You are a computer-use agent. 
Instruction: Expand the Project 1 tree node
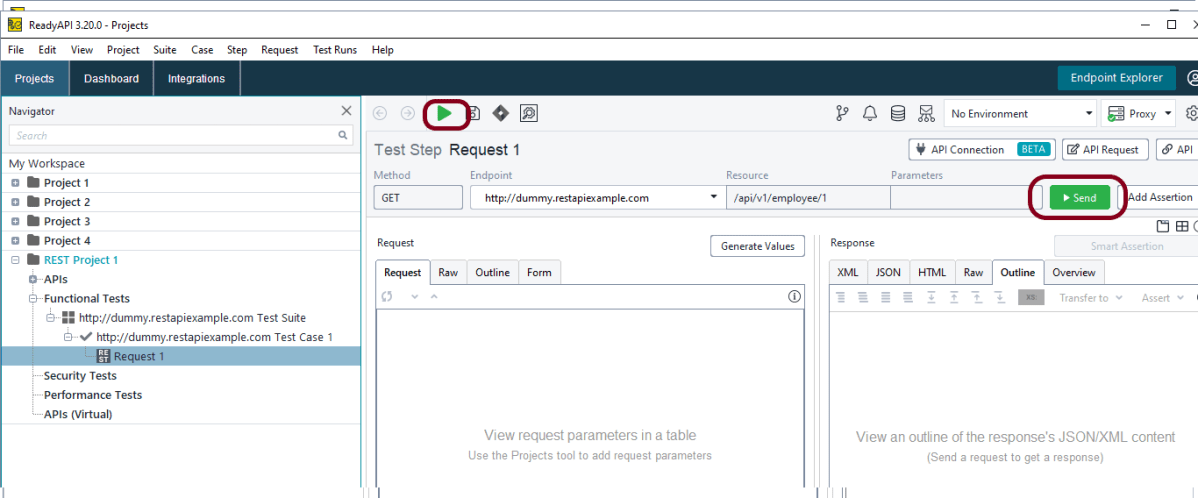(15, 183)
